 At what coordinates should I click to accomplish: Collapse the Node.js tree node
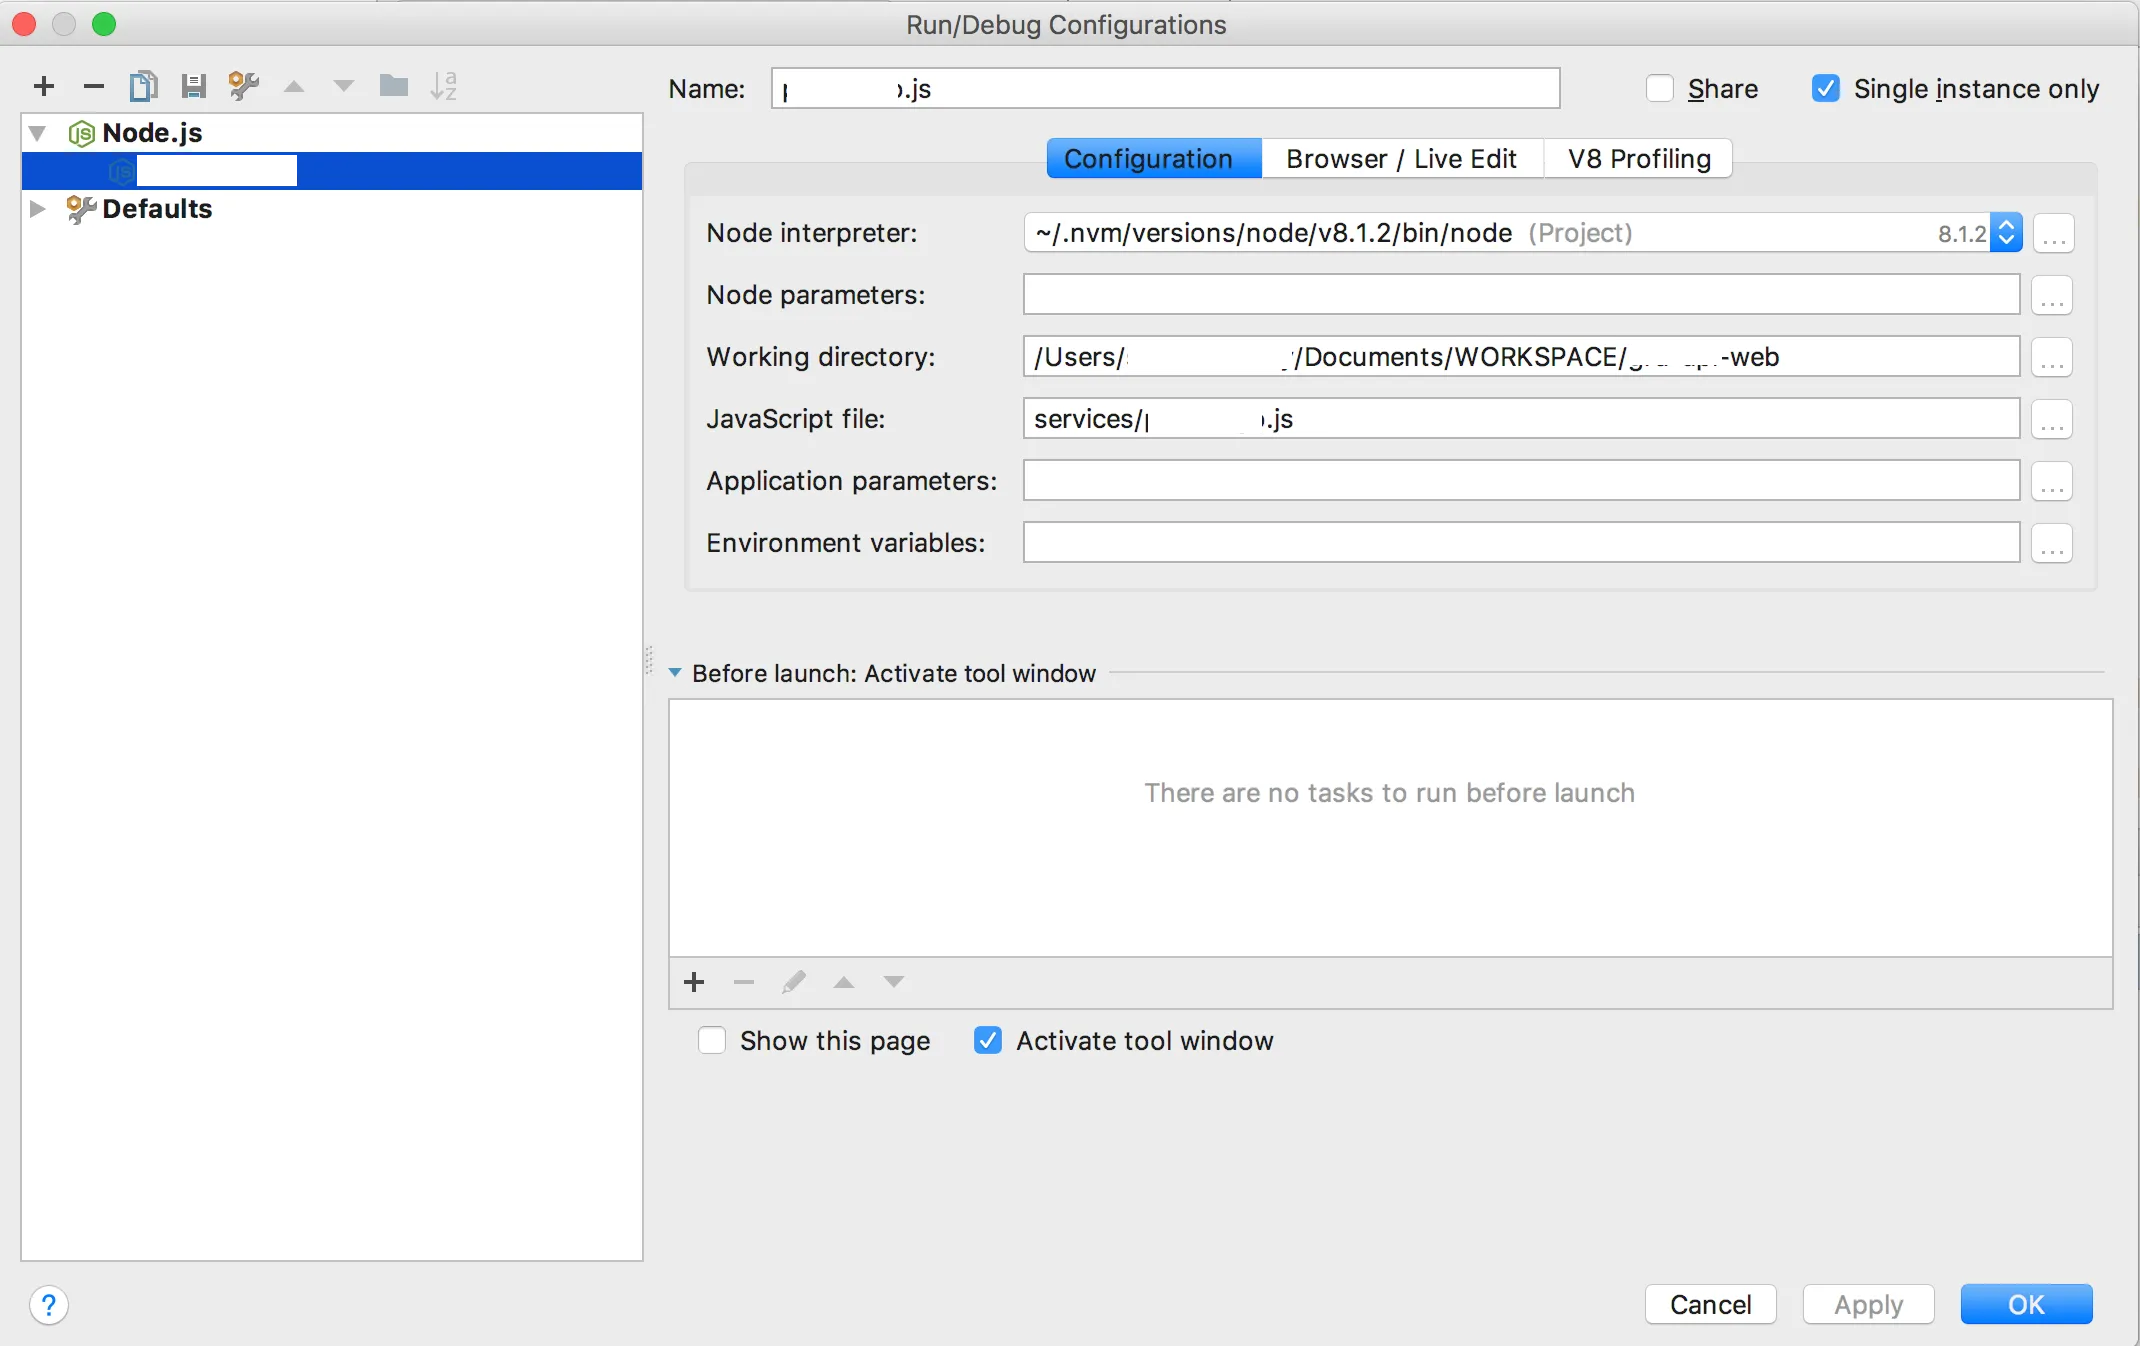38,133
